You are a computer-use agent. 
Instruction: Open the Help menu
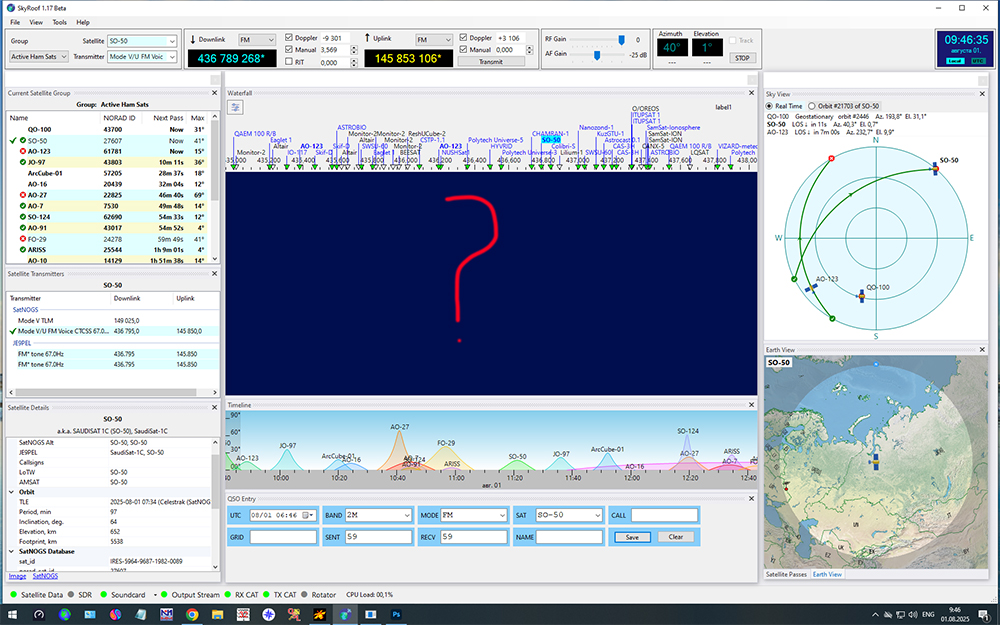tap(83, 22)
